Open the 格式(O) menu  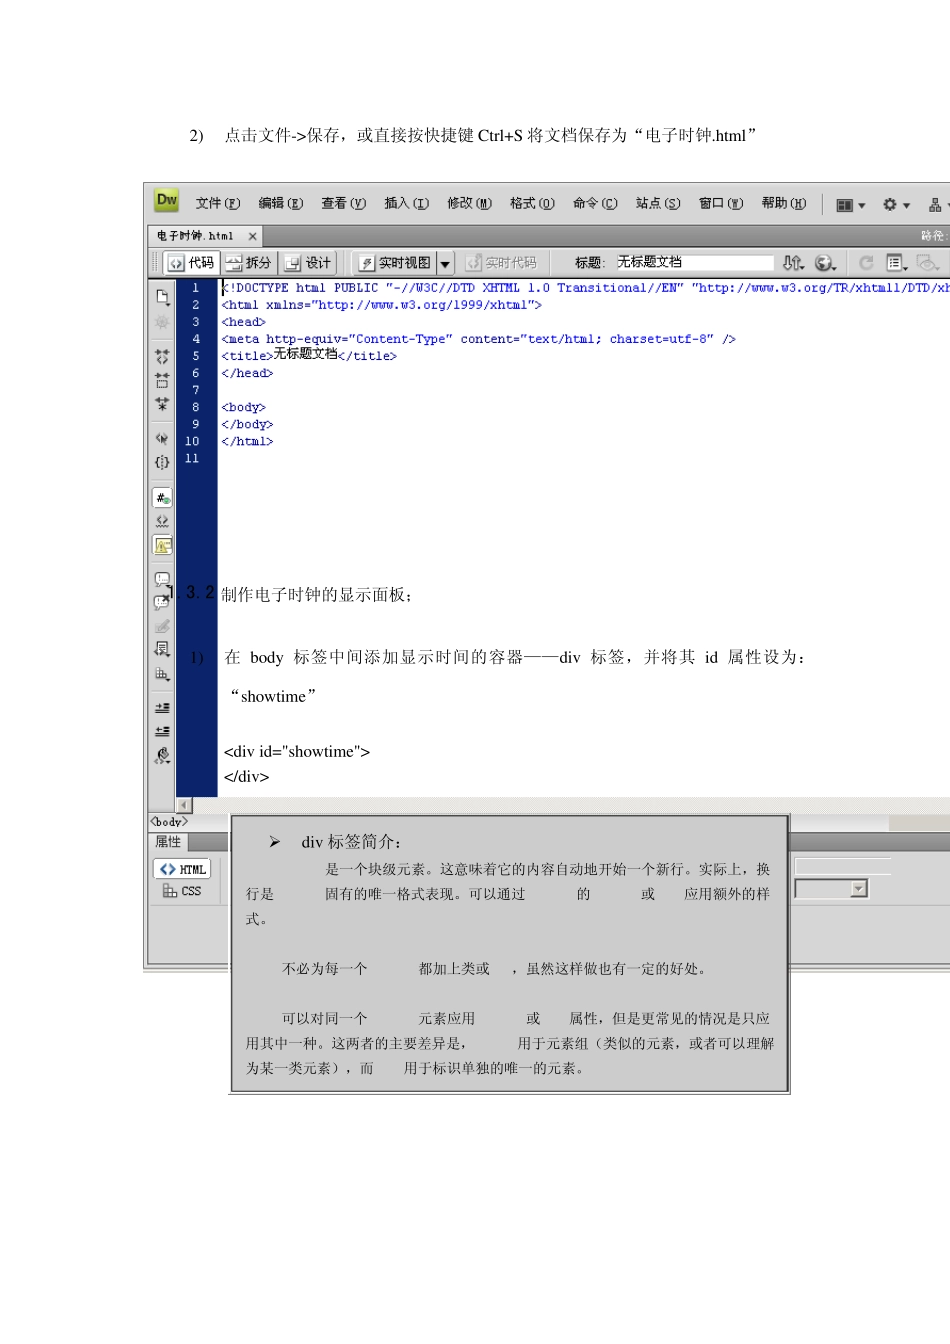(x=532, y=203)
